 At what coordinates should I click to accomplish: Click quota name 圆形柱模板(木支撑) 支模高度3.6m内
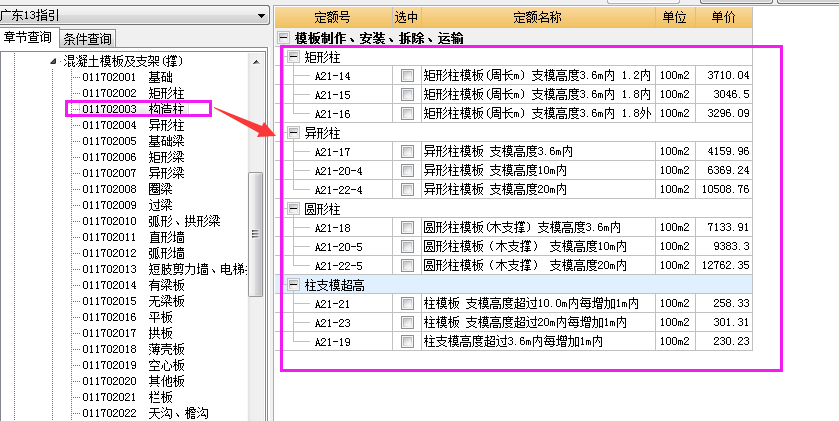pos(522,228)
